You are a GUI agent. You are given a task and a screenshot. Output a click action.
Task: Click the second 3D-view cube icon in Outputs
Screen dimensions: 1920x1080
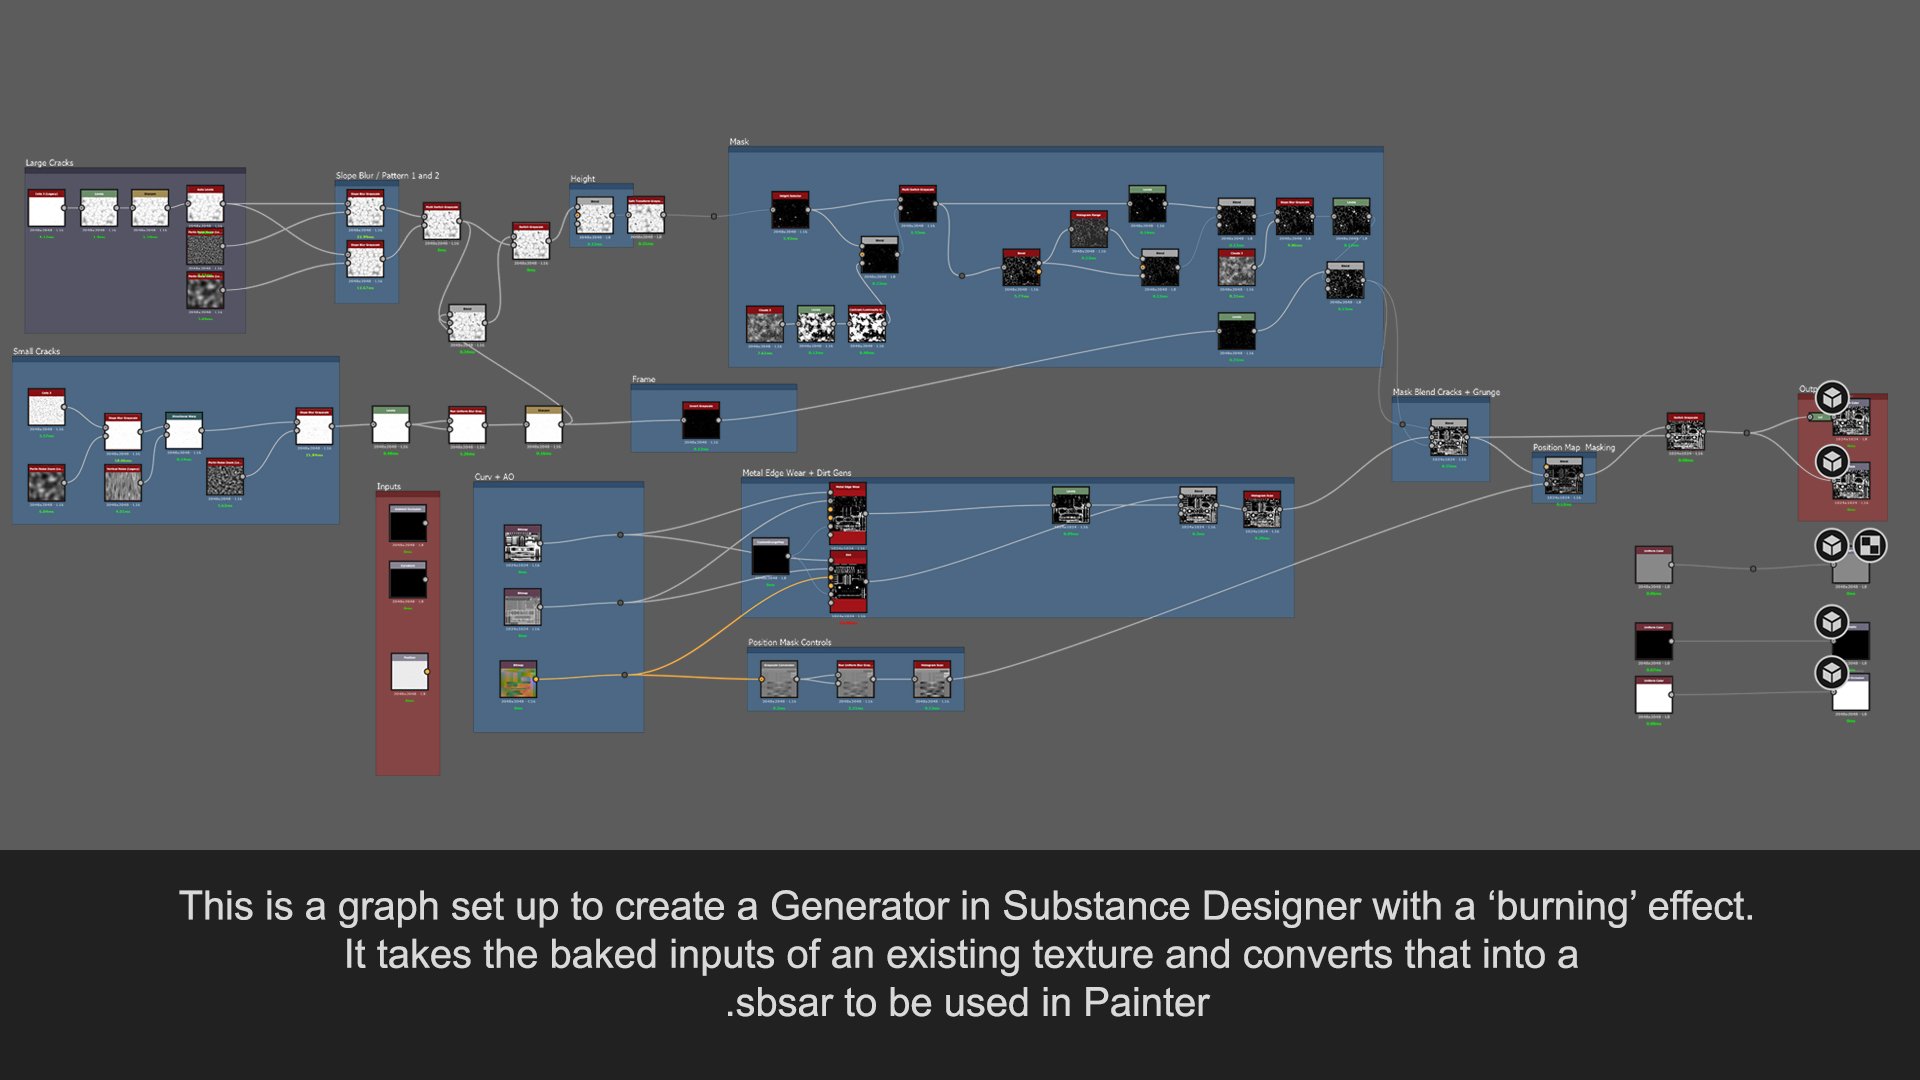1831,461
